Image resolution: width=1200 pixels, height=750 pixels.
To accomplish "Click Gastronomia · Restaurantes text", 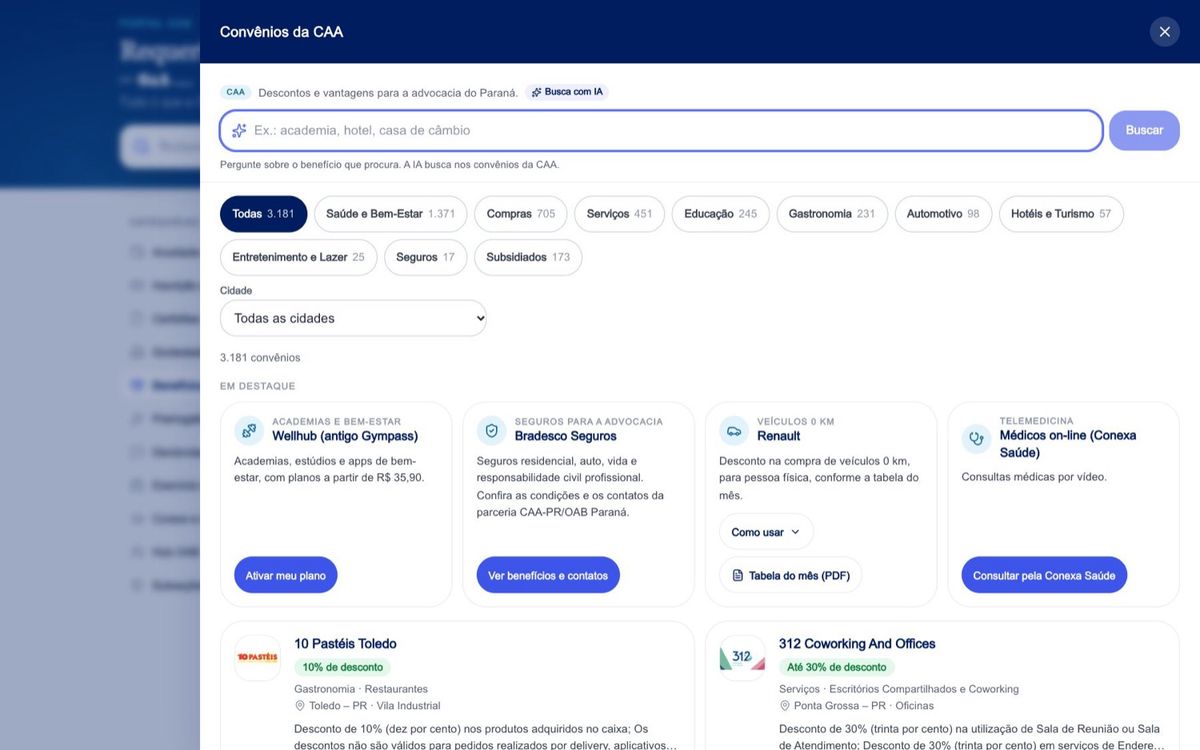I will point(361,689).
